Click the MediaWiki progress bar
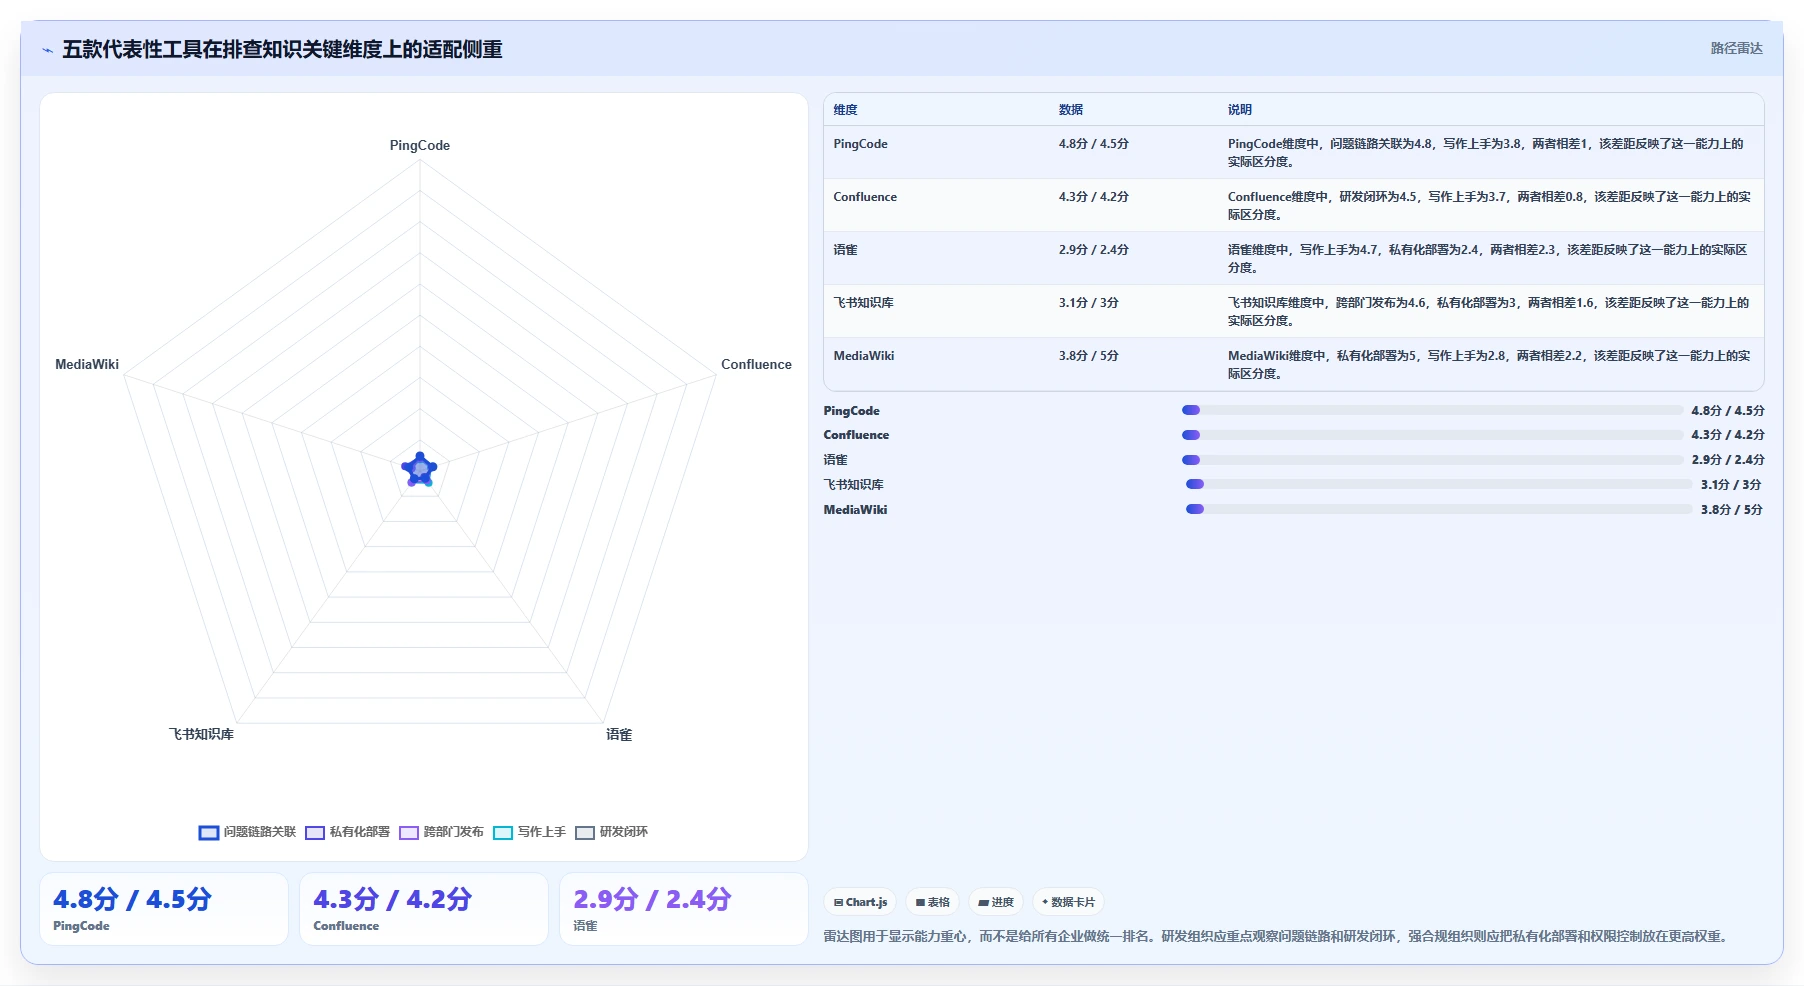Image resolution: width=1804 pixels, height=986 pixels. (x=1439, y=509)
